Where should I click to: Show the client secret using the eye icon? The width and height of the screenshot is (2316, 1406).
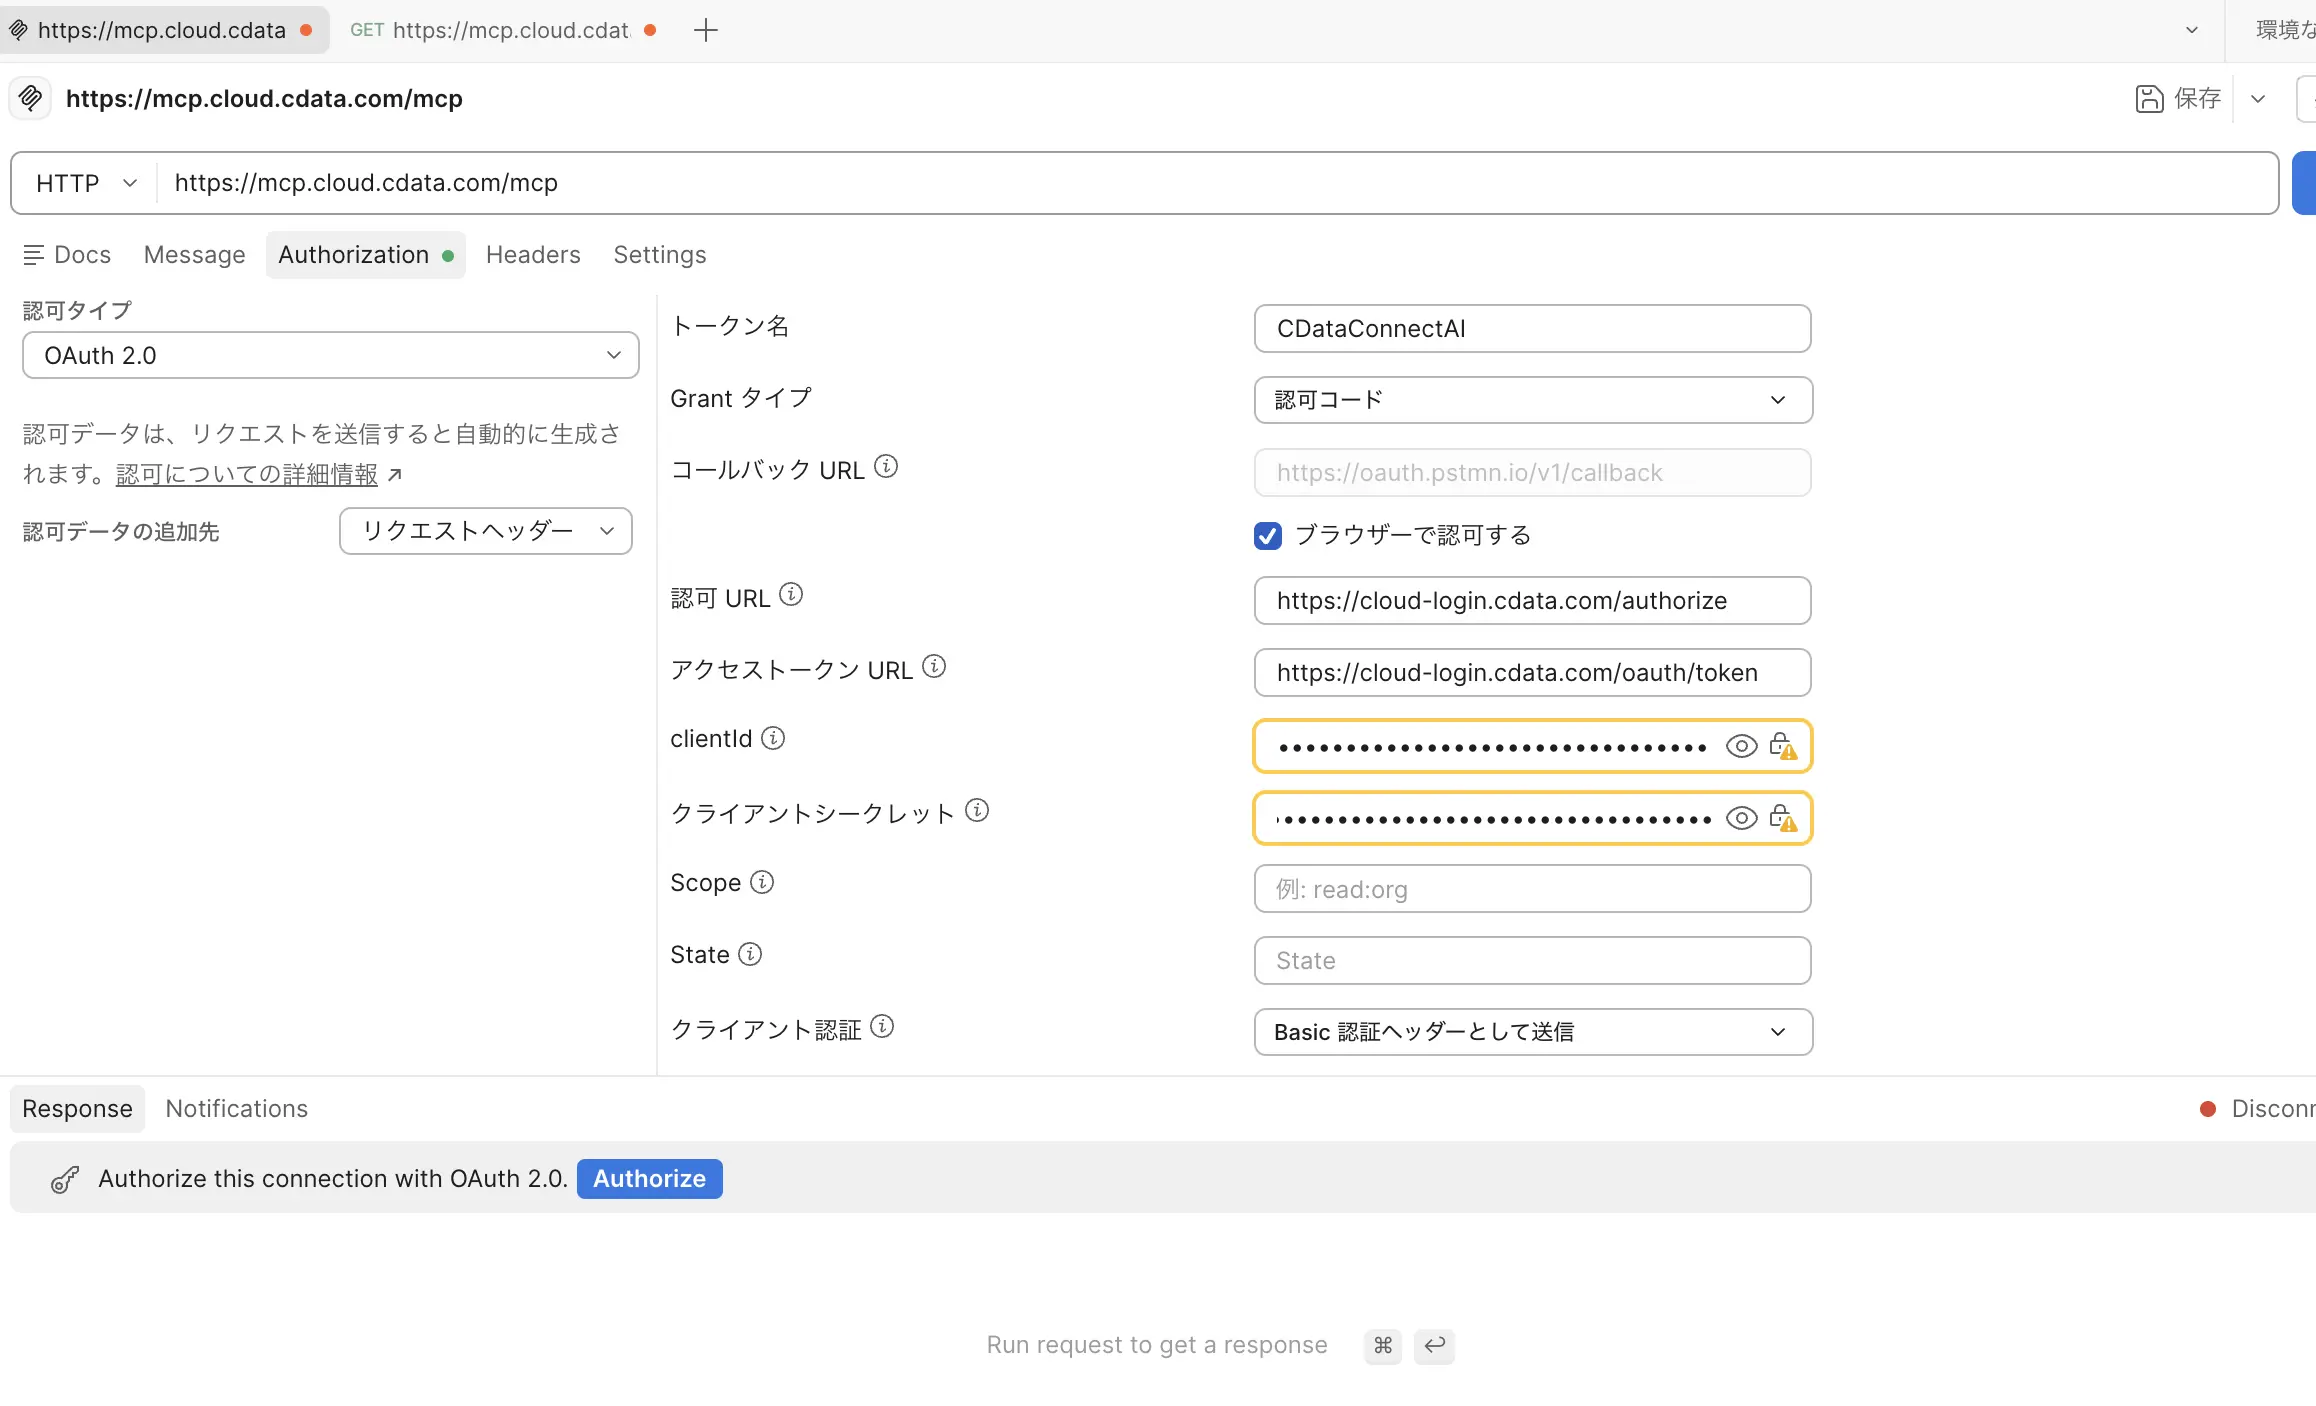1741,817
